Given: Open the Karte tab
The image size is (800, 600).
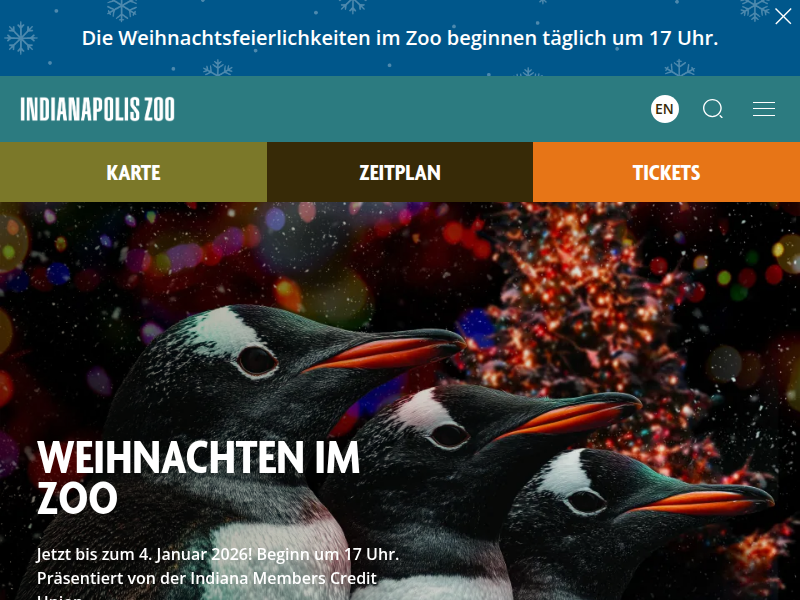Looking at the screenshot, I should tap(133, 172).
